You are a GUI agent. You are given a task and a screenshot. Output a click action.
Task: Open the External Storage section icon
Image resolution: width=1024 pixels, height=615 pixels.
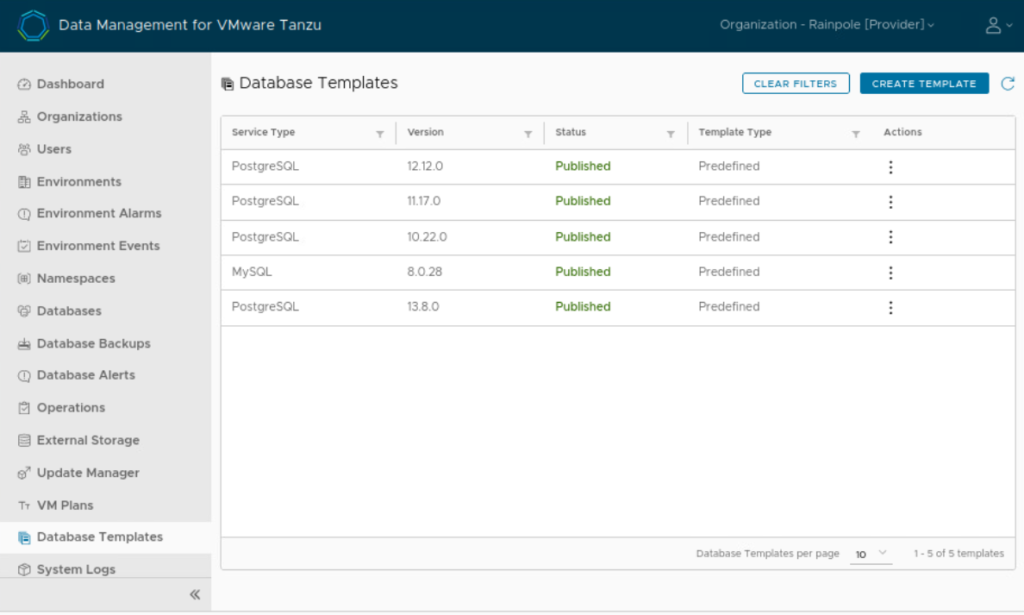click(x=22, y=440)
